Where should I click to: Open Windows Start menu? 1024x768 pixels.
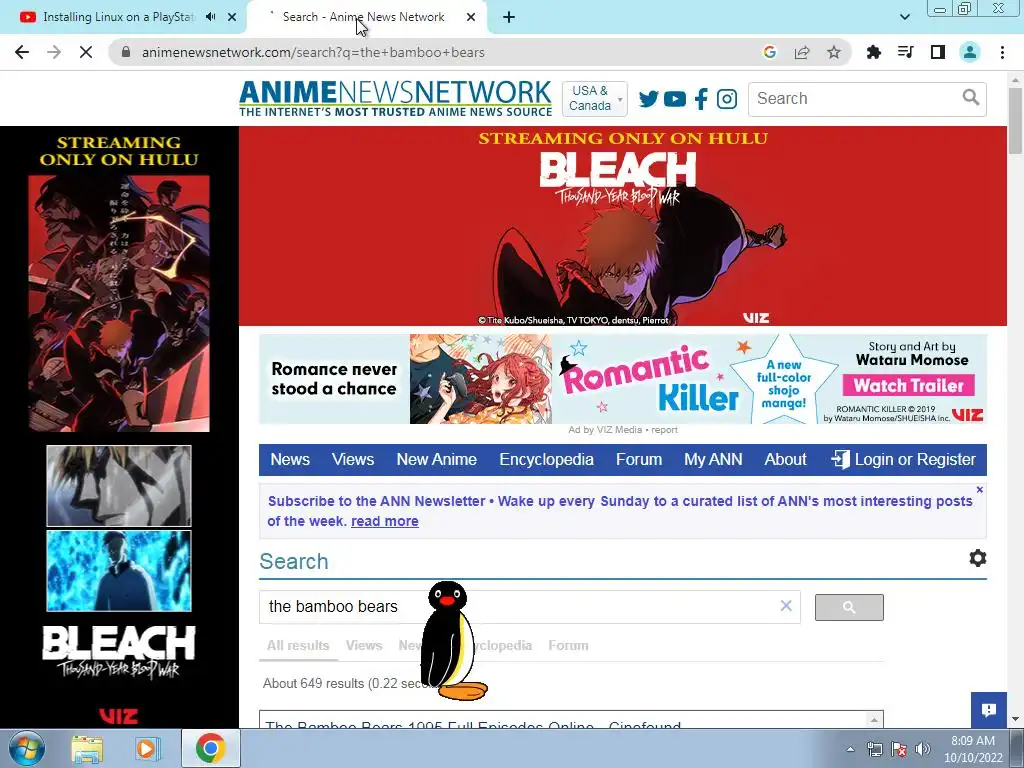tap(27, 748)
